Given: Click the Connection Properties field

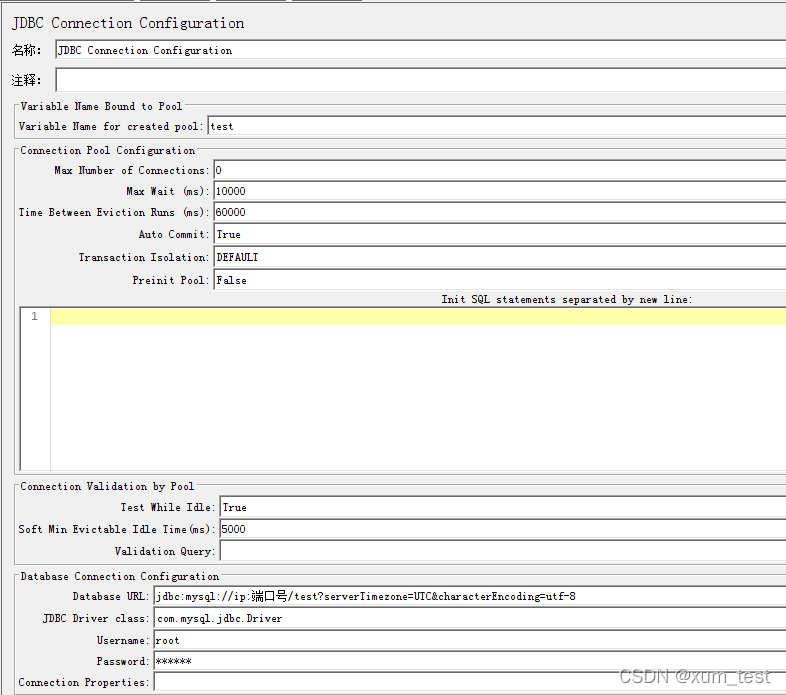Looking at the screenshot, I should coord(470,682).
